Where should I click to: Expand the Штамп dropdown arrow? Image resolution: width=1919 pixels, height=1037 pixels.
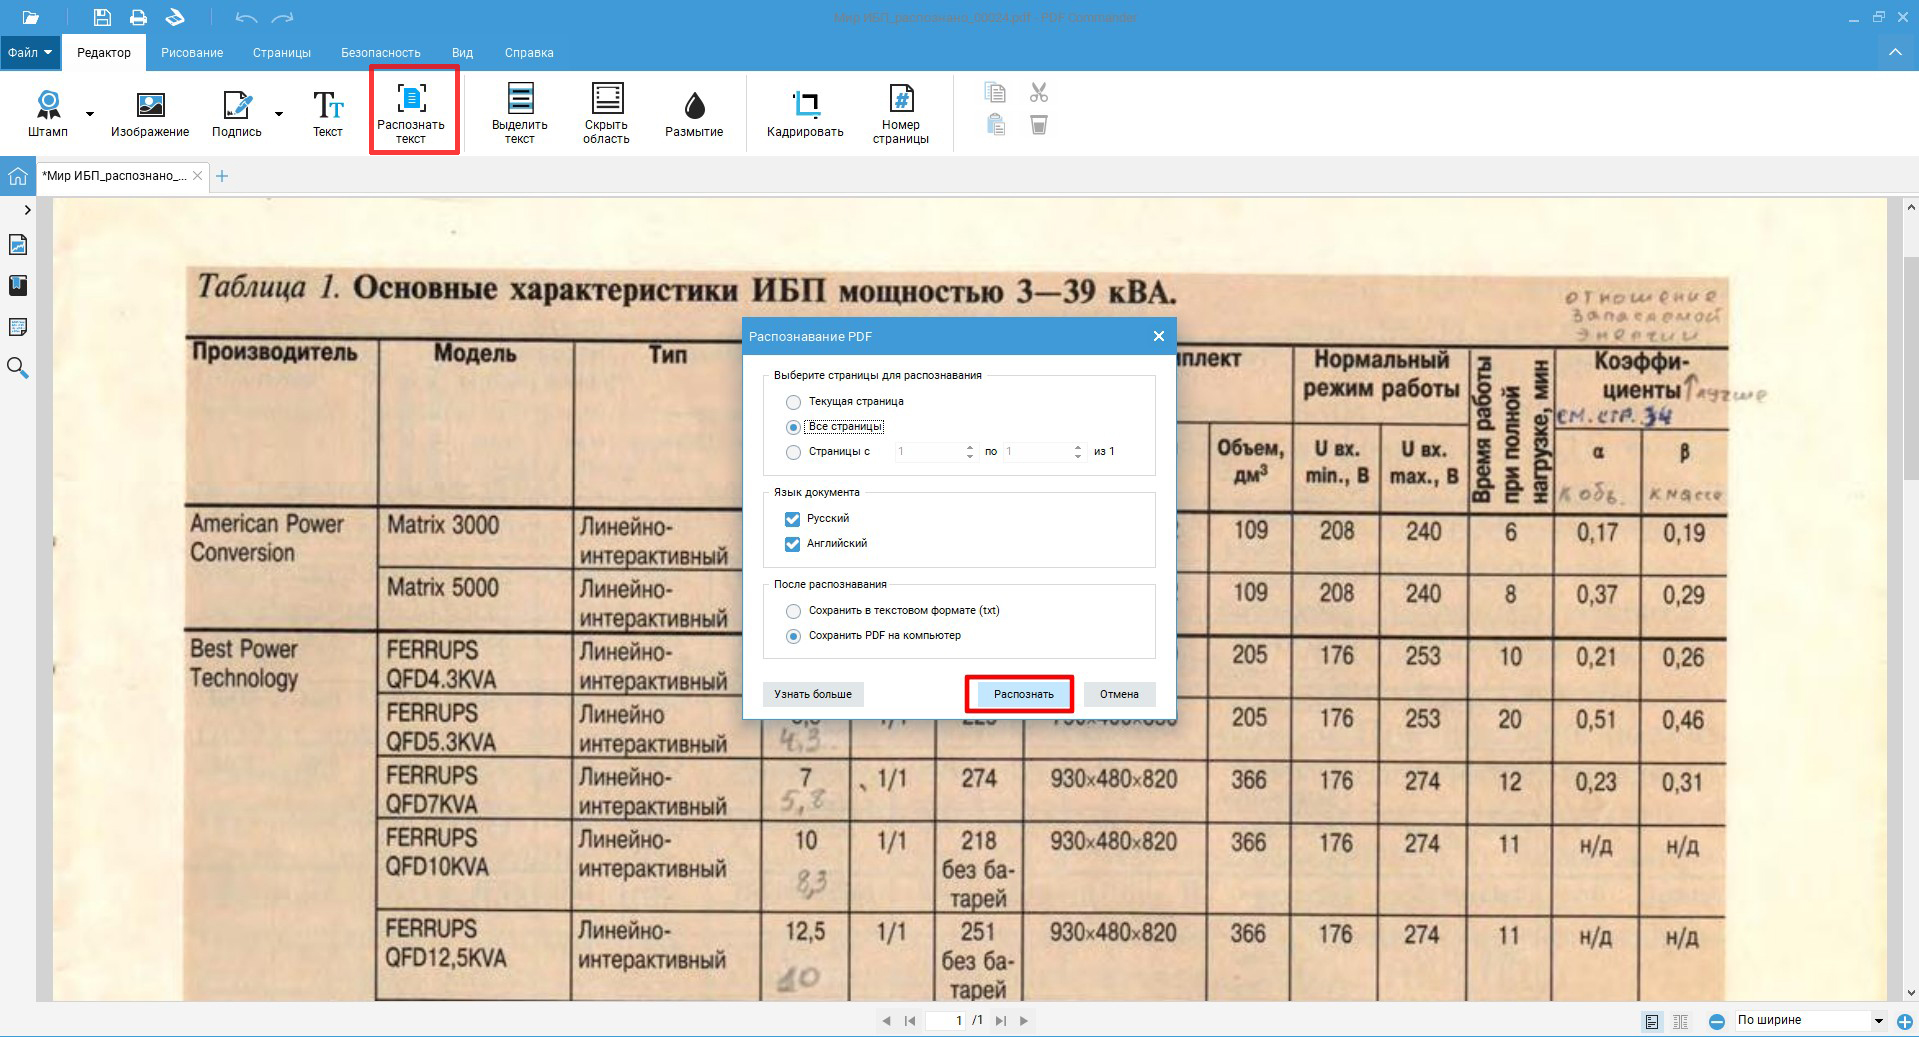[90, 114]
